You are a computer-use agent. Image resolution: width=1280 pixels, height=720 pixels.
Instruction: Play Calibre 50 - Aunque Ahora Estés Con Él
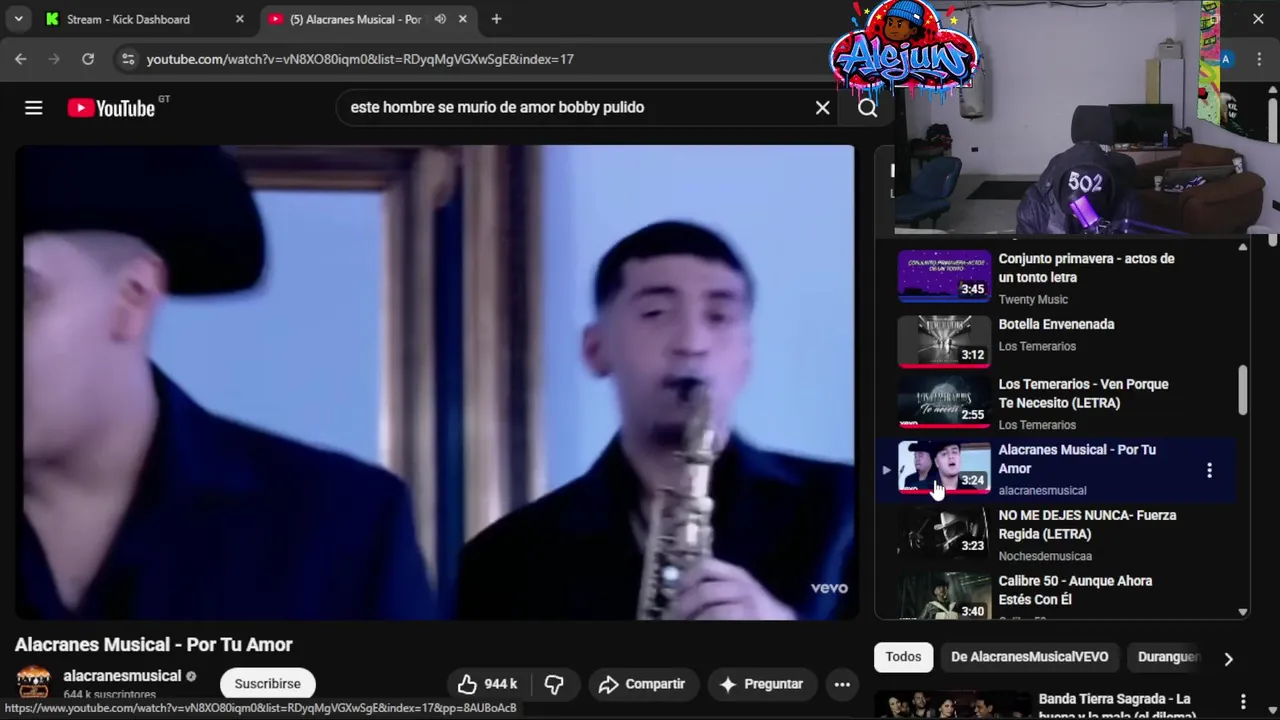tap(1075, 590)
